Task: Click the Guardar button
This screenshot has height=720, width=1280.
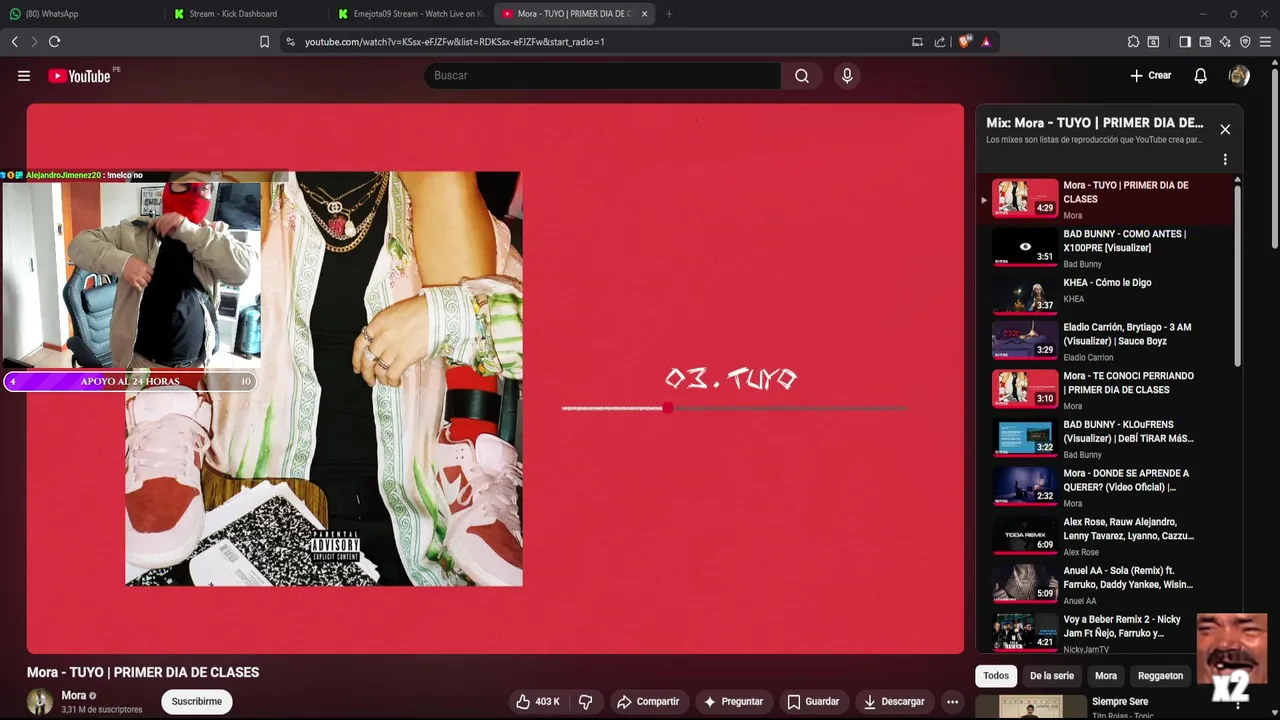Action: 813,702
